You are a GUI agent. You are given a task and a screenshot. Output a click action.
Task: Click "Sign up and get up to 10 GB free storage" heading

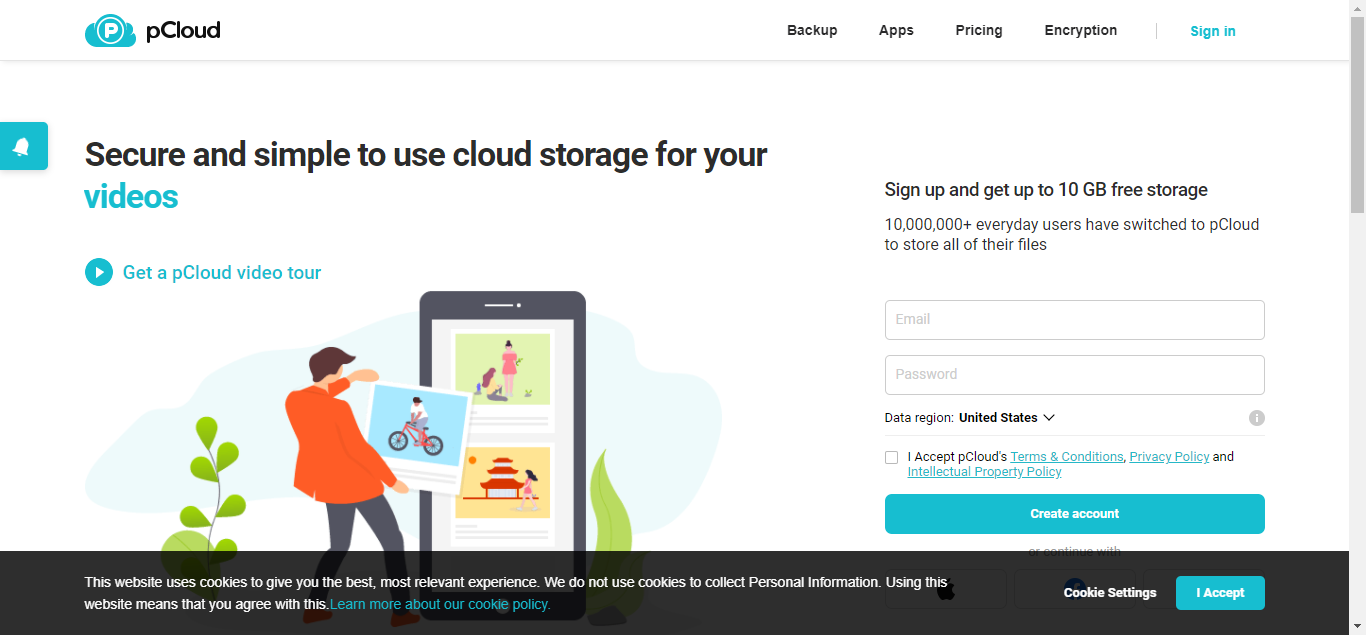(x=1046, y=190)
